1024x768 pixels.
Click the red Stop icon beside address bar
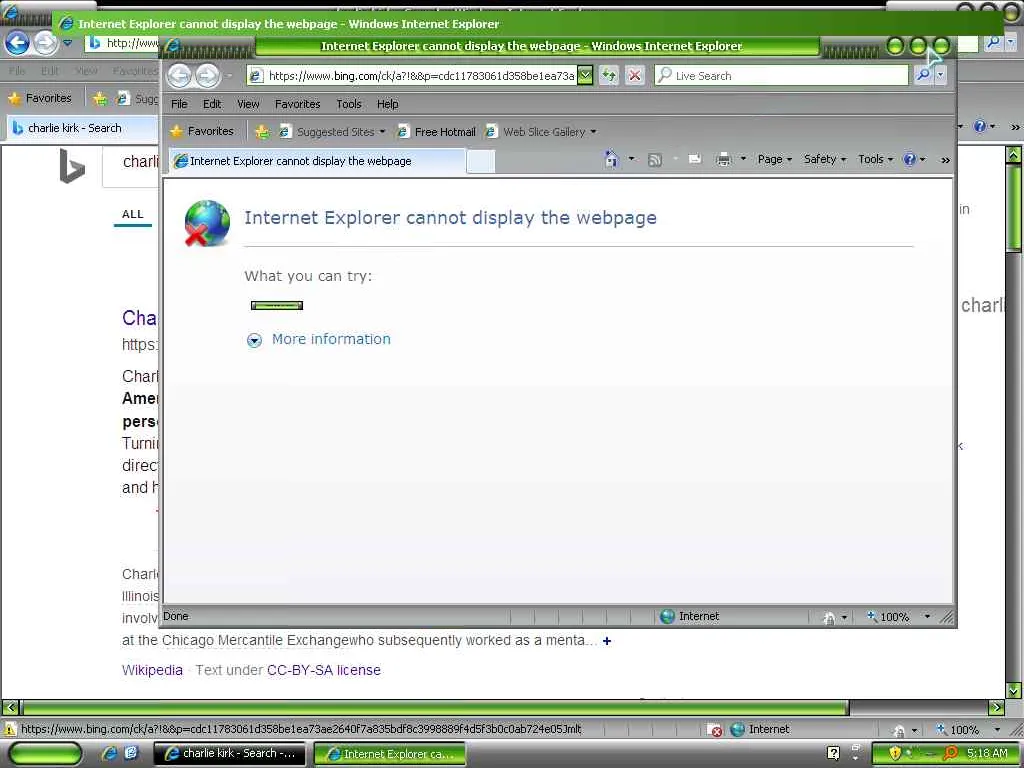634,76
